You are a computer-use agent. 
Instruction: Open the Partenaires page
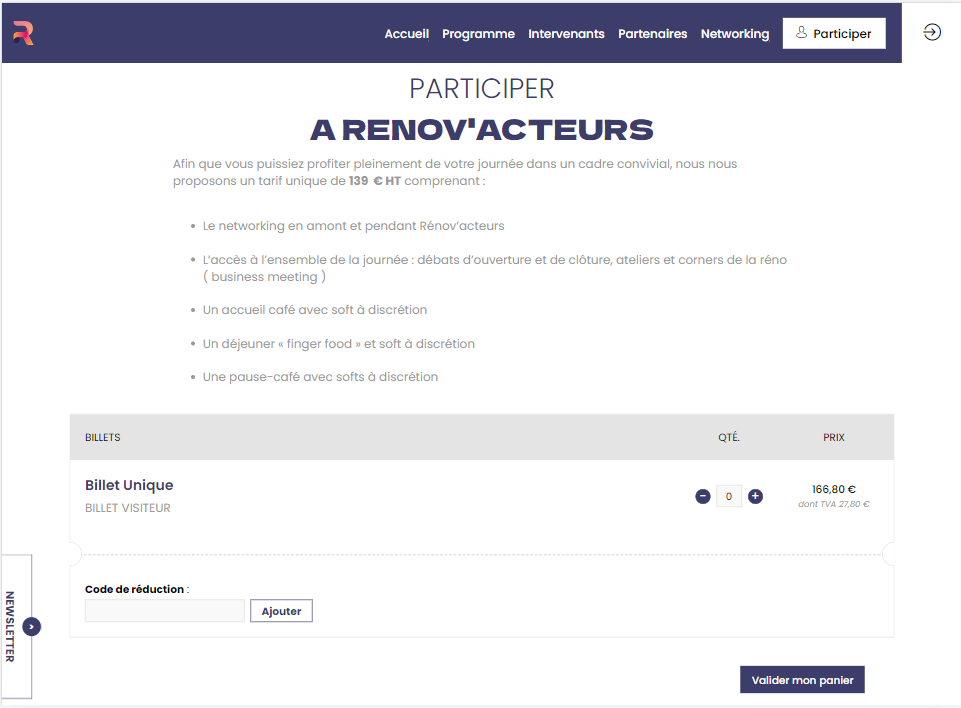click(x=652, y=34)
